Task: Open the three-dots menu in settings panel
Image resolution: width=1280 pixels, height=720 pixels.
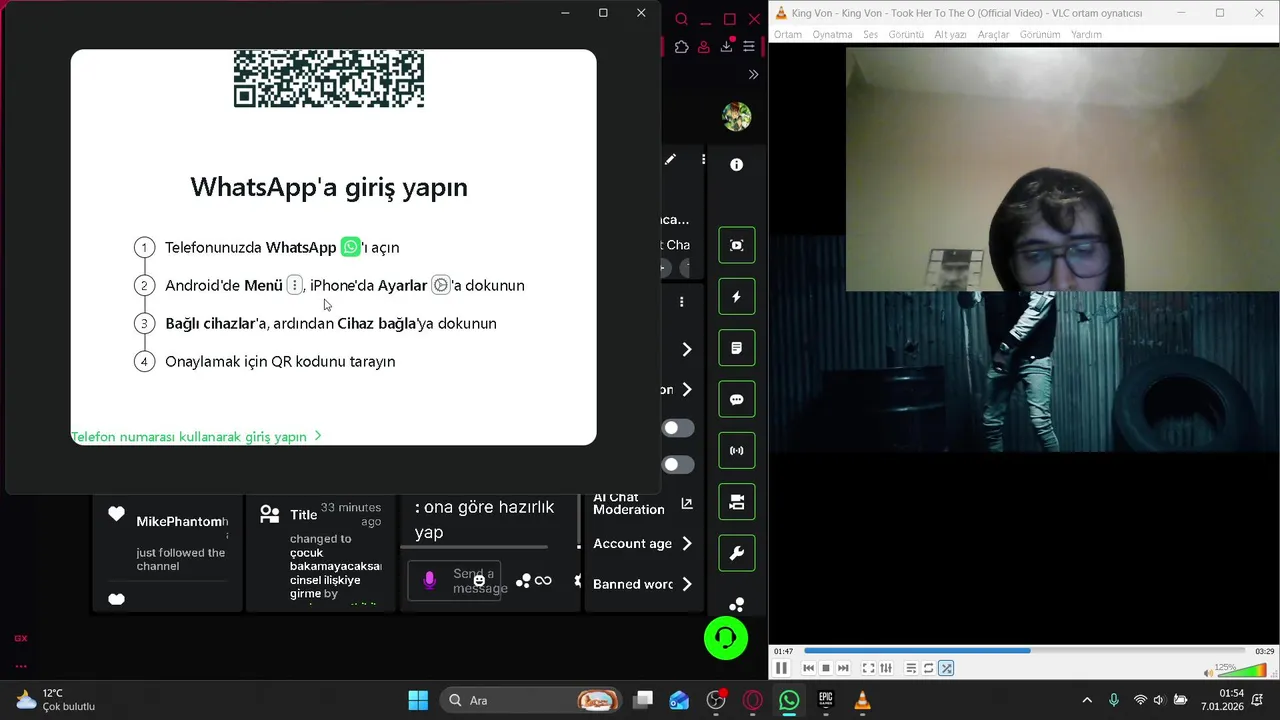Action: (682, 301)
